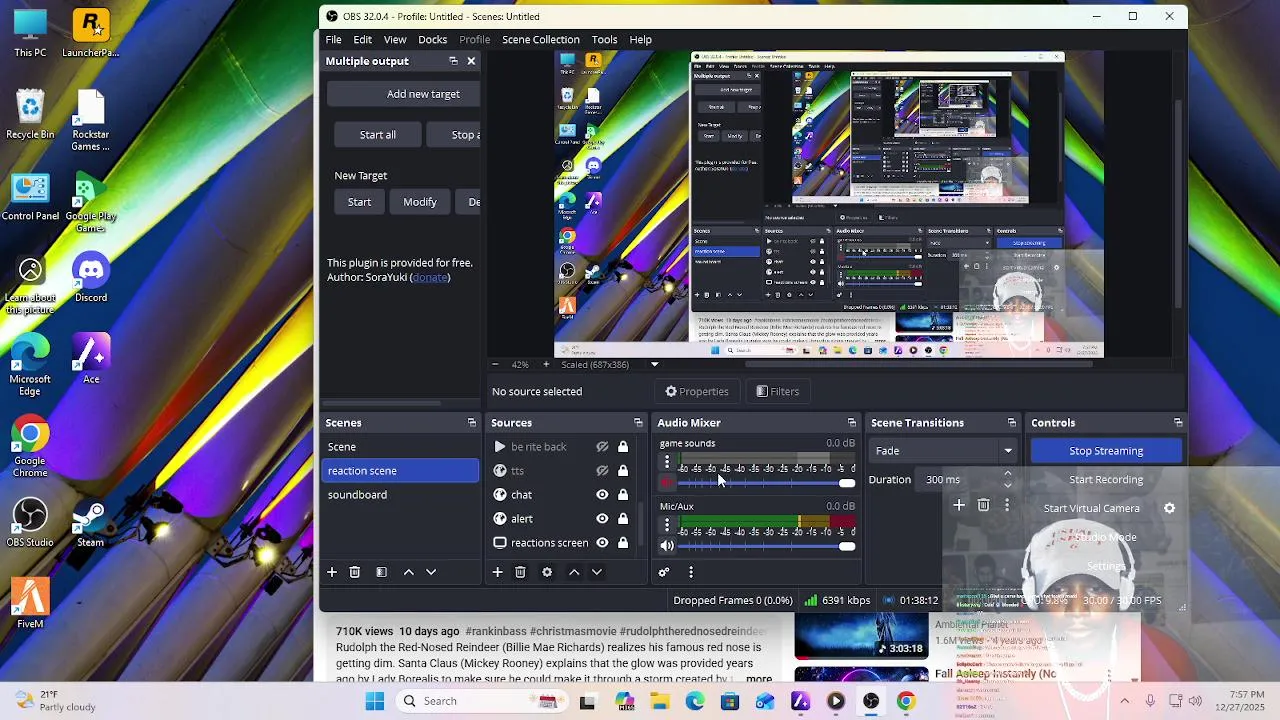This screenshot has width=1280, height=720.
Task: Move source up arrow in Sources panel
Action: coord(574,572)
